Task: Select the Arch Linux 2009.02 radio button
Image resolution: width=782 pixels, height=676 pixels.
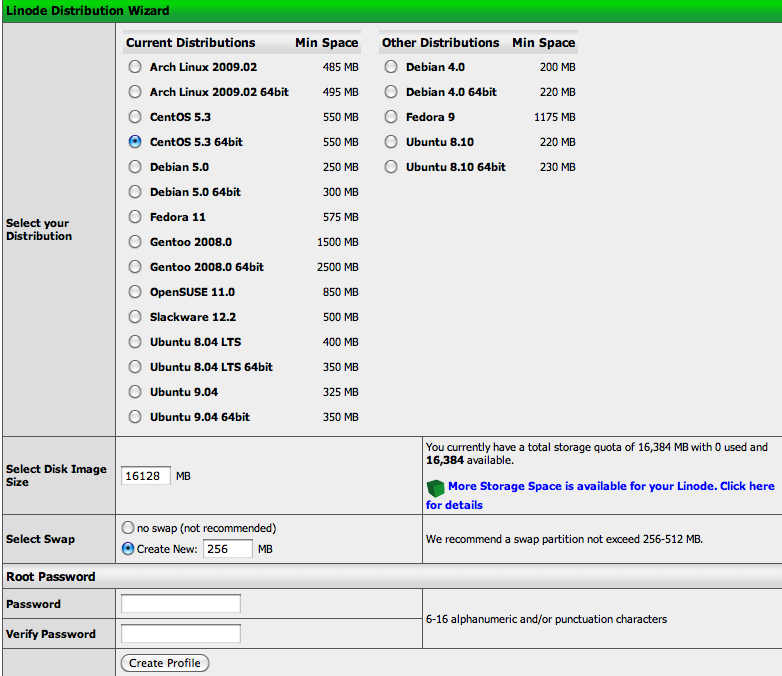Action: point(135,67)
